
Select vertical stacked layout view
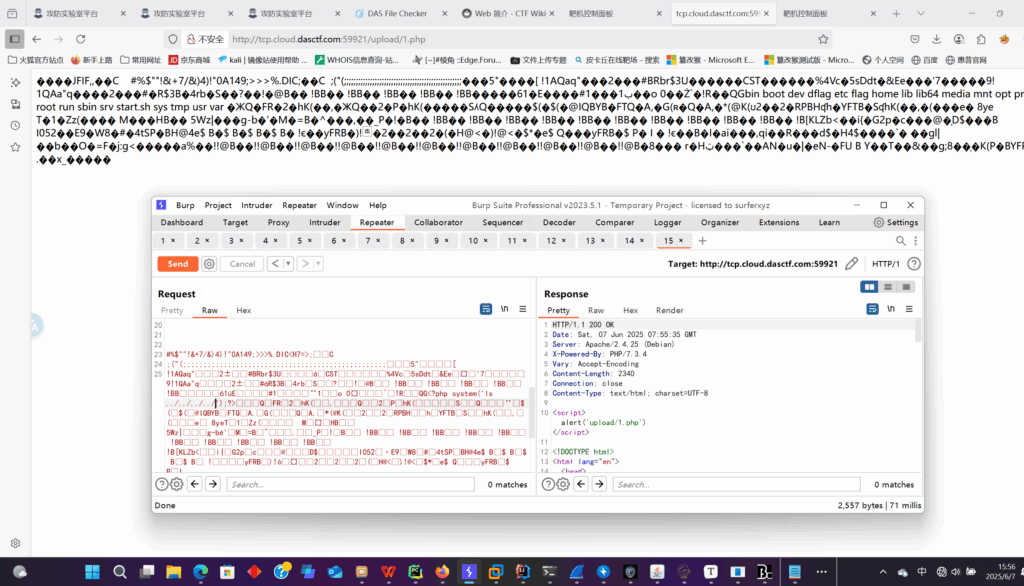pos(888,287)
